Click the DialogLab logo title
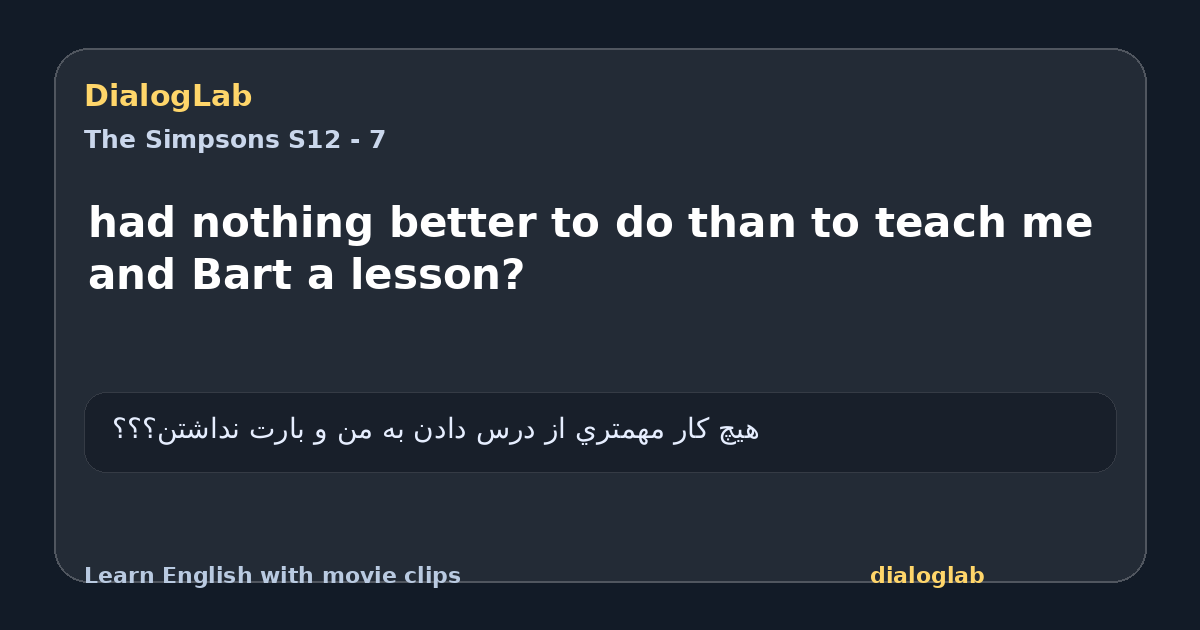1200x630 pixels. (168, 96)
